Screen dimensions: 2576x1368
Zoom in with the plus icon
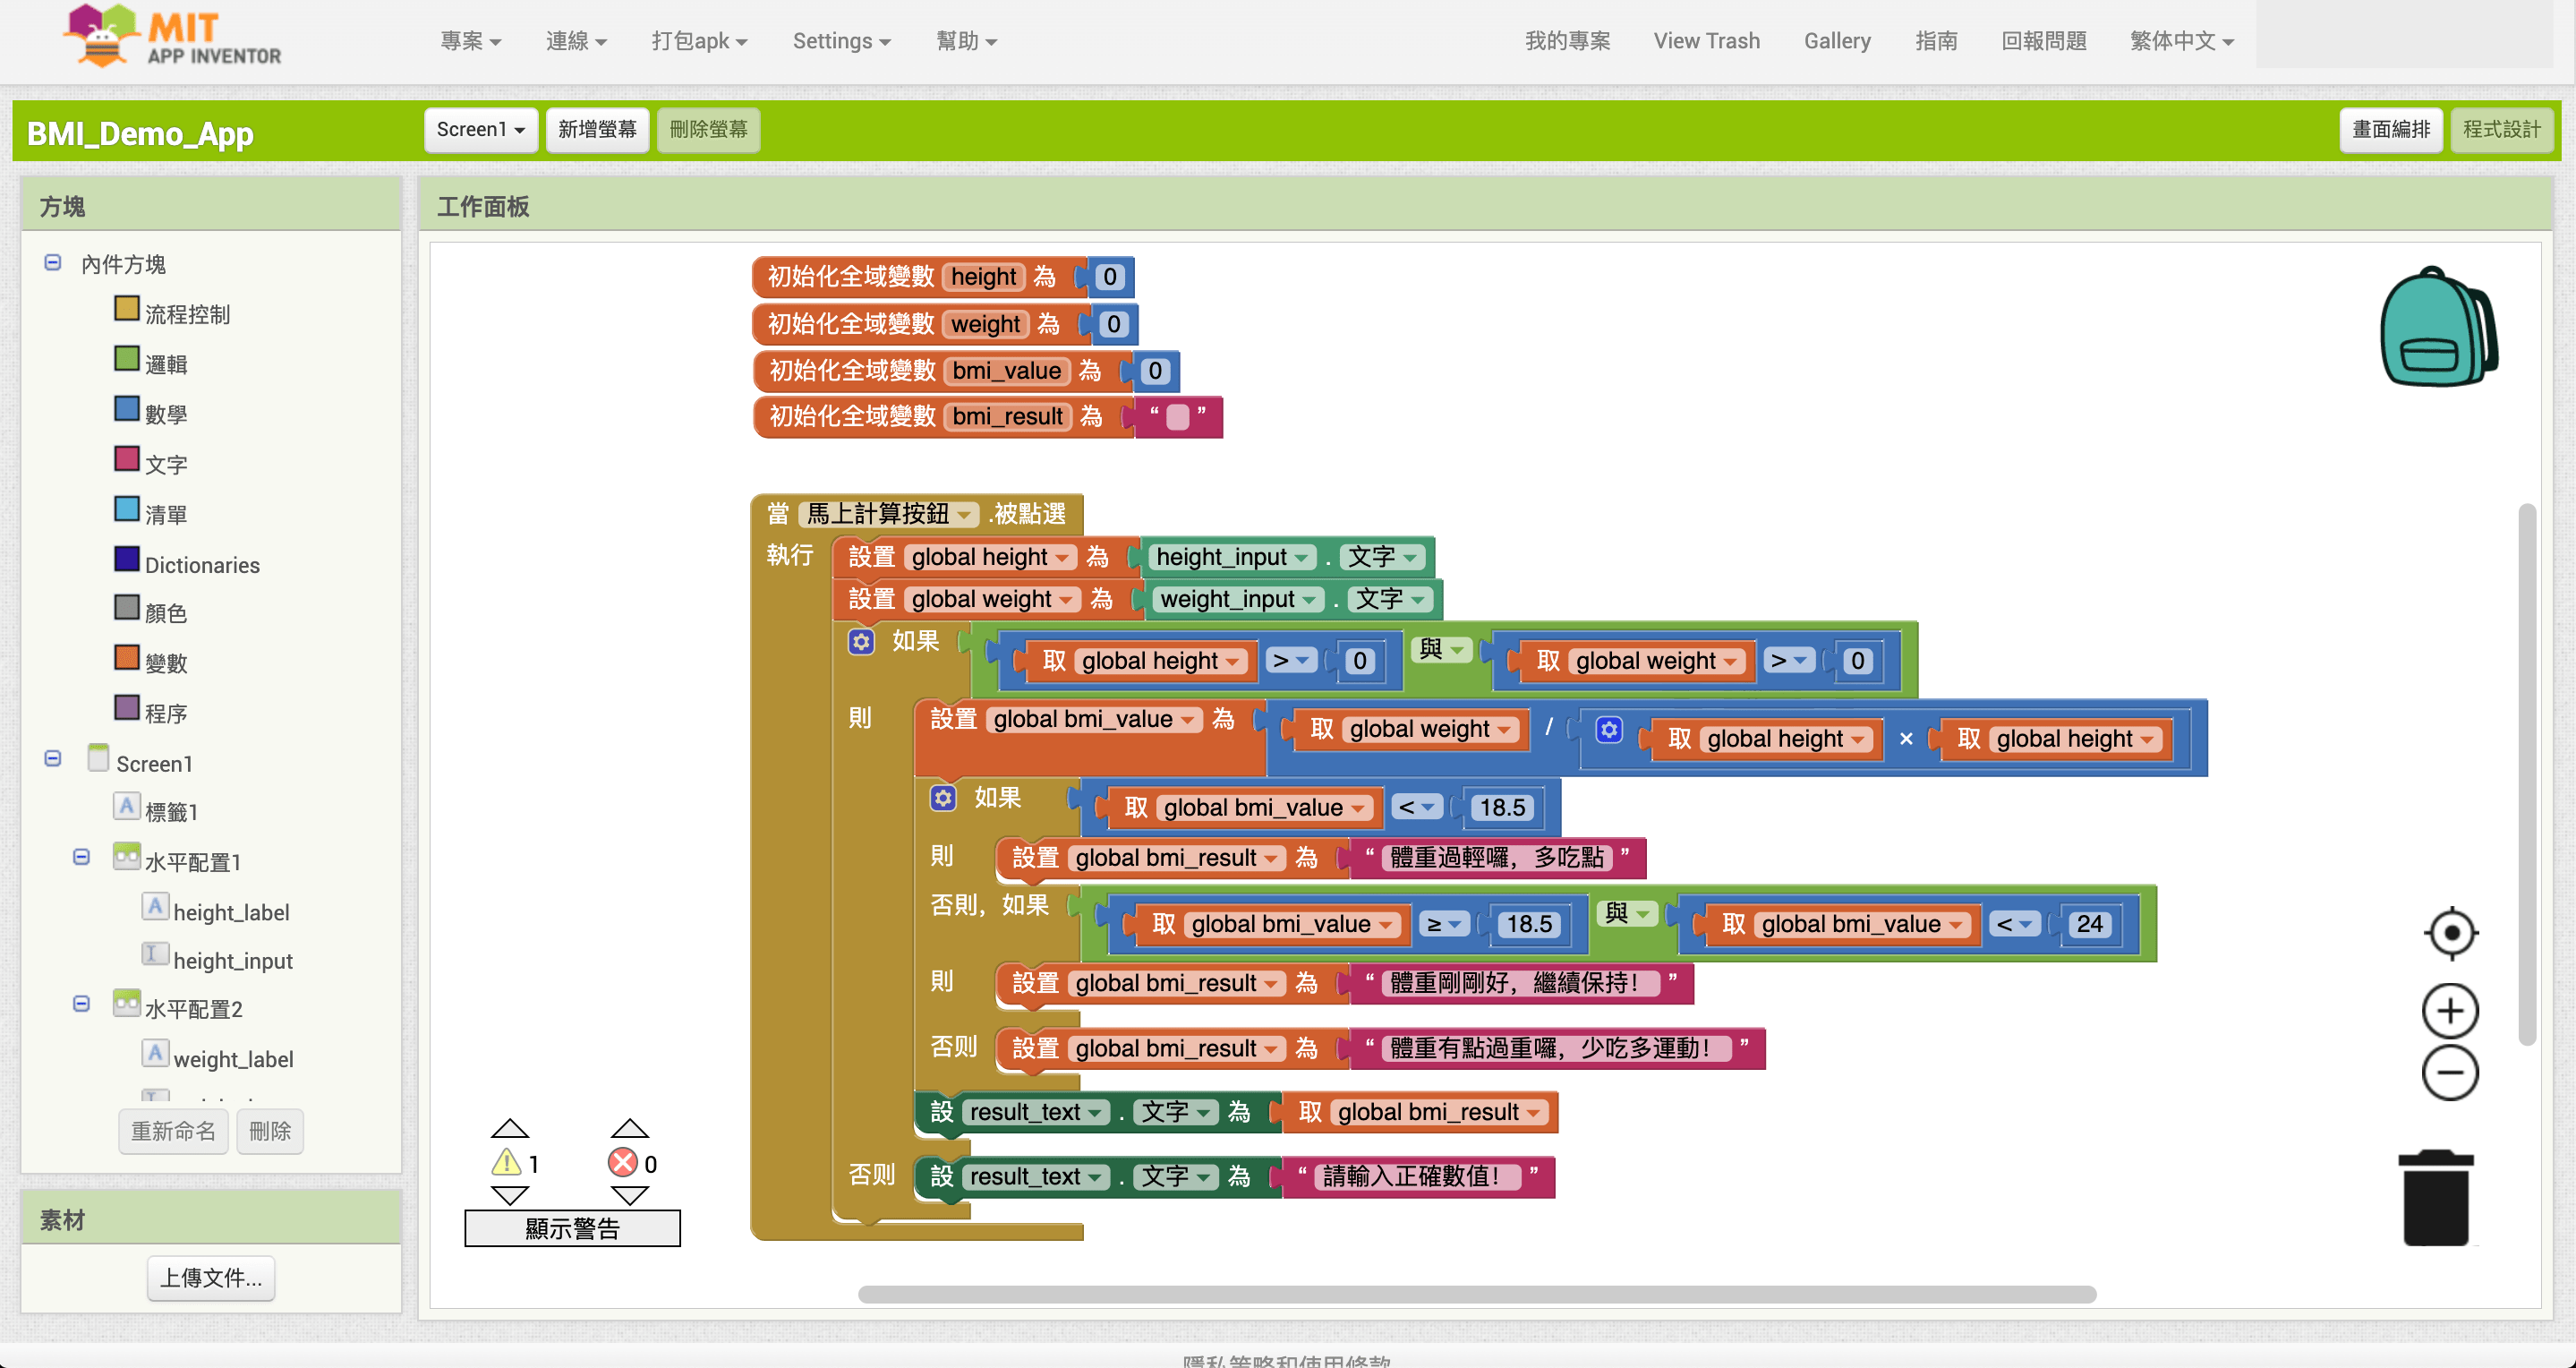[x=2450, y=1011]
